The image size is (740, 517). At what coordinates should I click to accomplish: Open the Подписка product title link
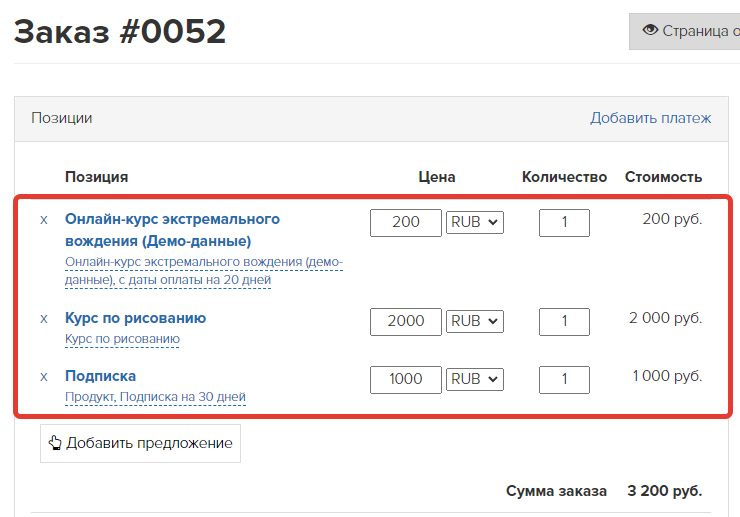click(101, 376)
